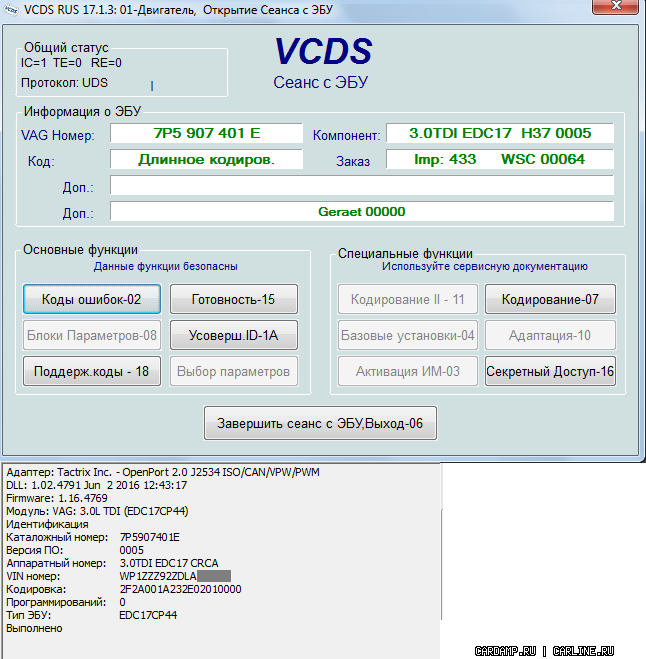
Task: Click the Кодирование II - 11 button
Action: click(408, 299)
